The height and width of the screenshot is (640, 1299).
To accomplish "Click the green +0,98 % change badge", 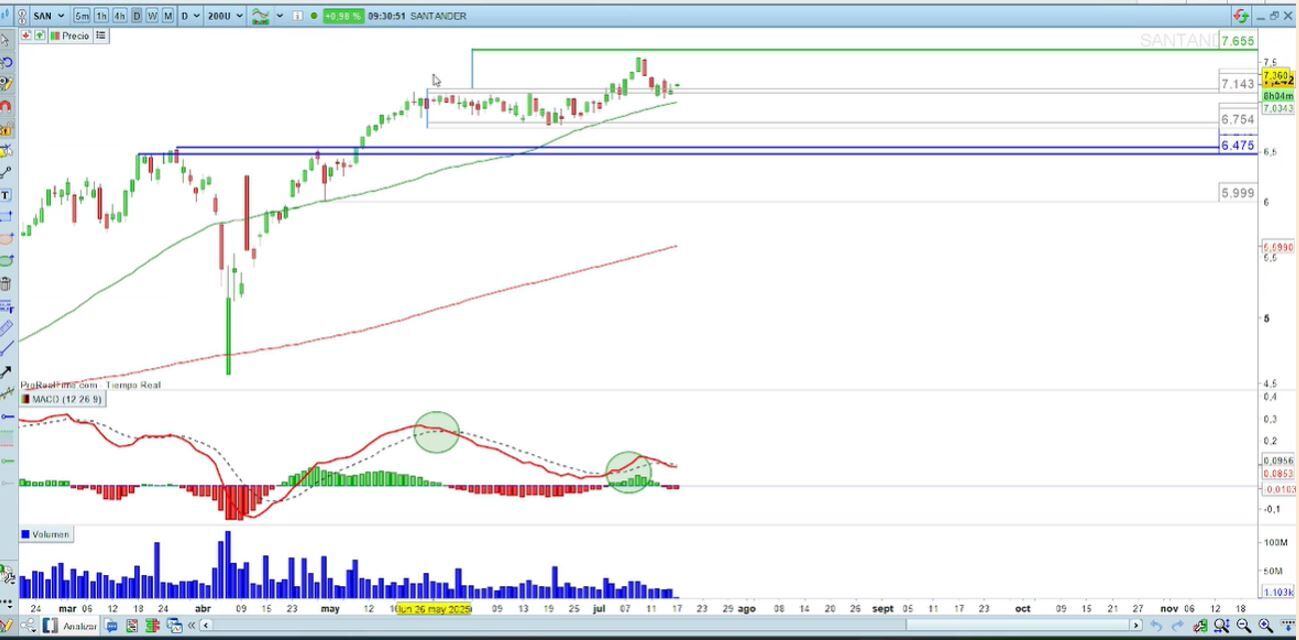I will click(342, 16).
